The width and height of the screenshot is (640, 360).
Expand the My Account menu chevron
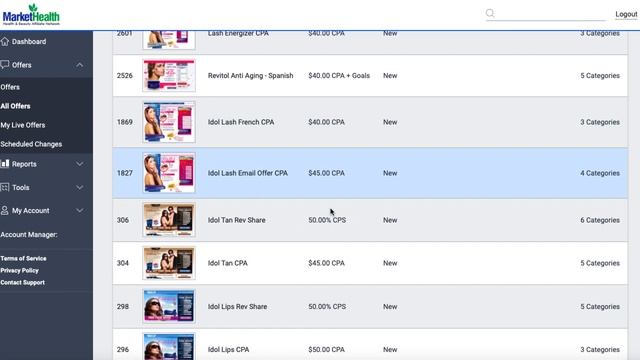coord(80,211)
